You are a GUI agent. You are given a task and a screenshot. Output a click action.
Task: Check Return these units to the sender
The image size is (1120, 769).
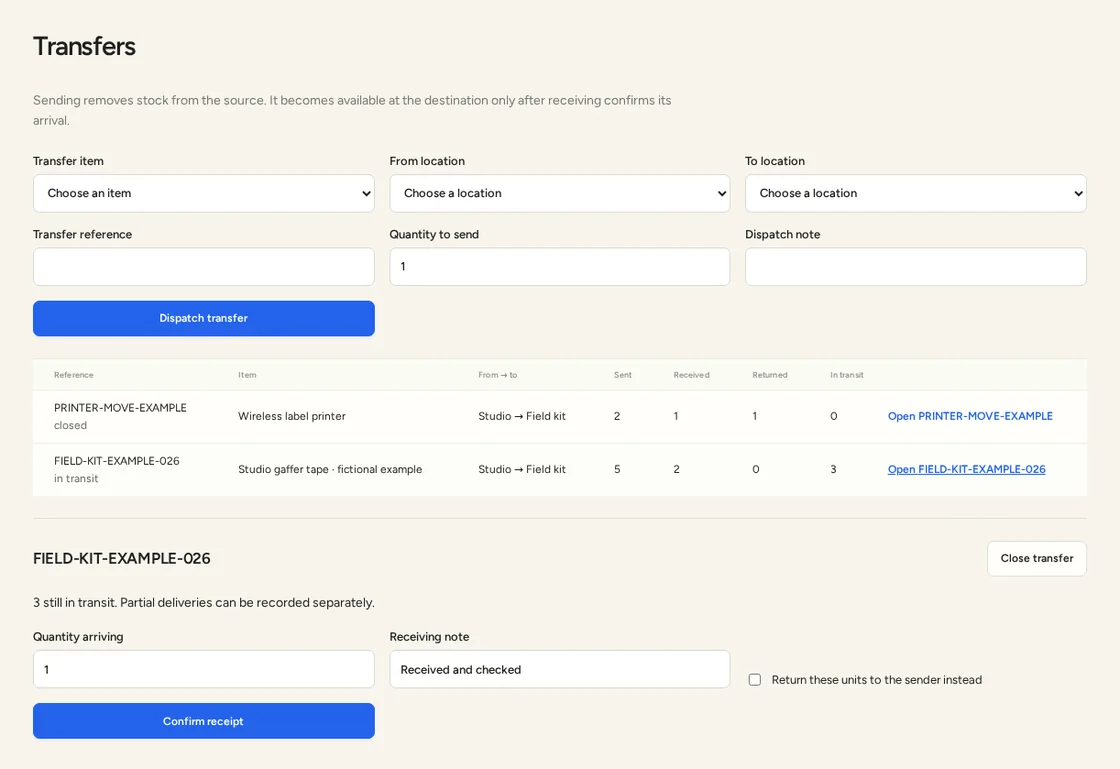[755, 680]
